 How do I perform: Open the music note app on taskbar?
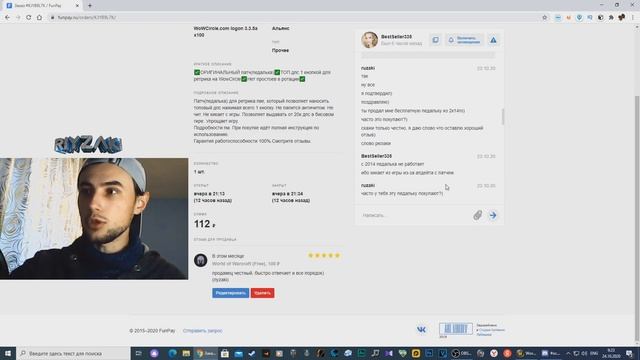point(375,353)
